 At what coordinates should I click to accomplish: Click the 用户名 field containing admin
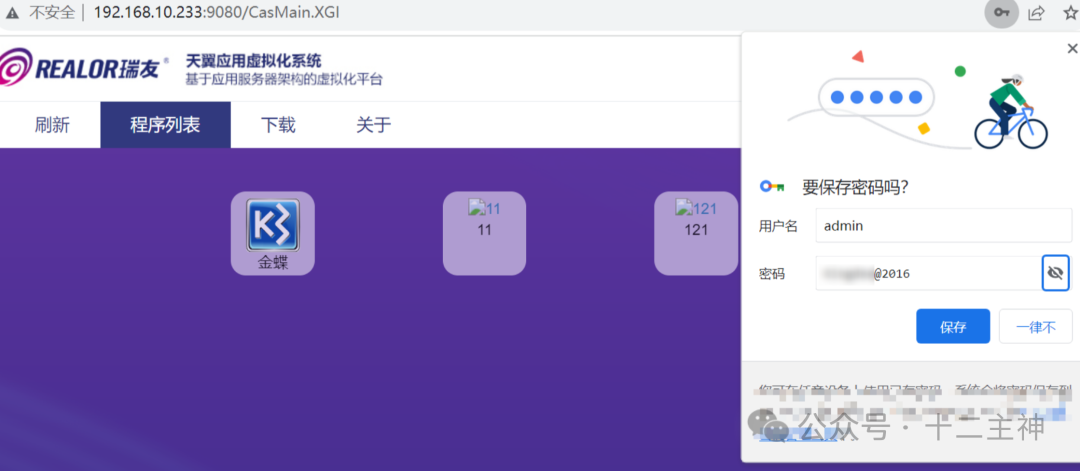pyautogui.click(x=944, y=225)
